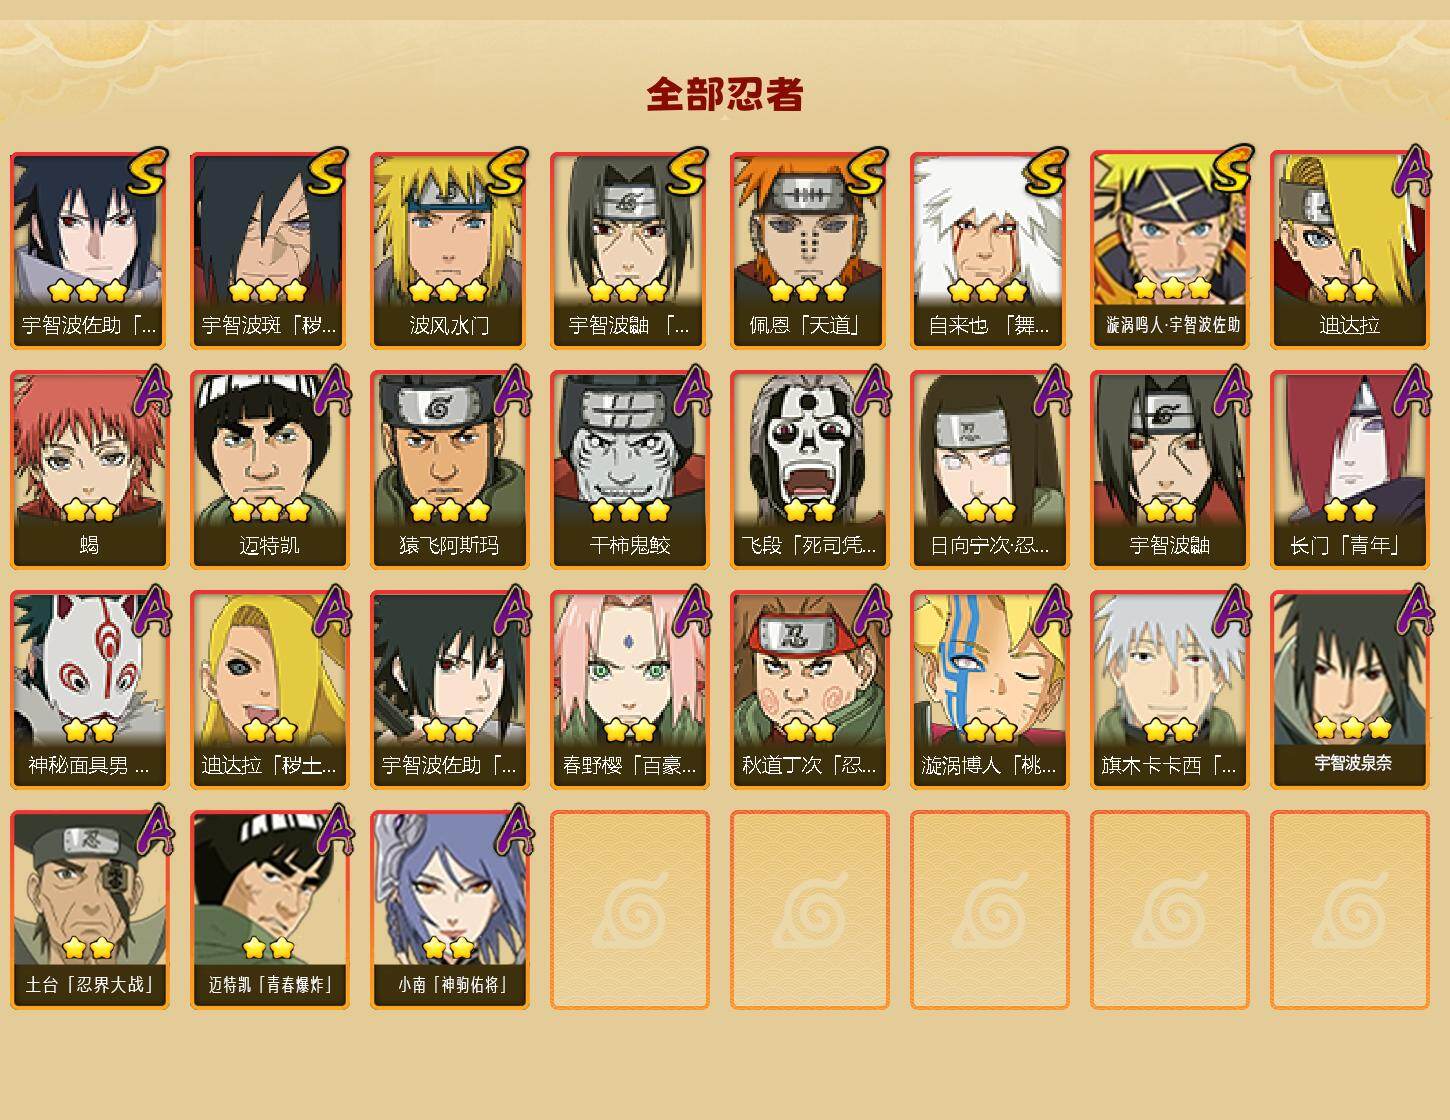Choose the 迪达拉 A-rank card in the top row

[1350, 250]
